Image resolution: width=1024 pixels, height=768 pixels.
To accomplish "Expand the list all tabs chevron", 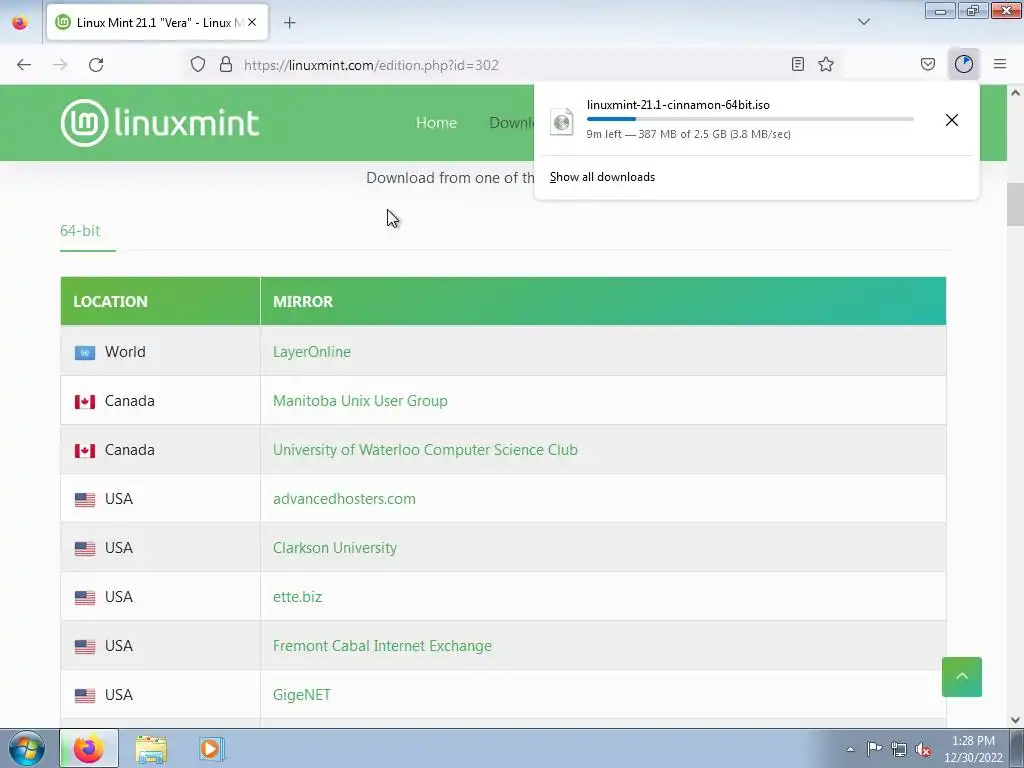I will [x=864, y=22].
